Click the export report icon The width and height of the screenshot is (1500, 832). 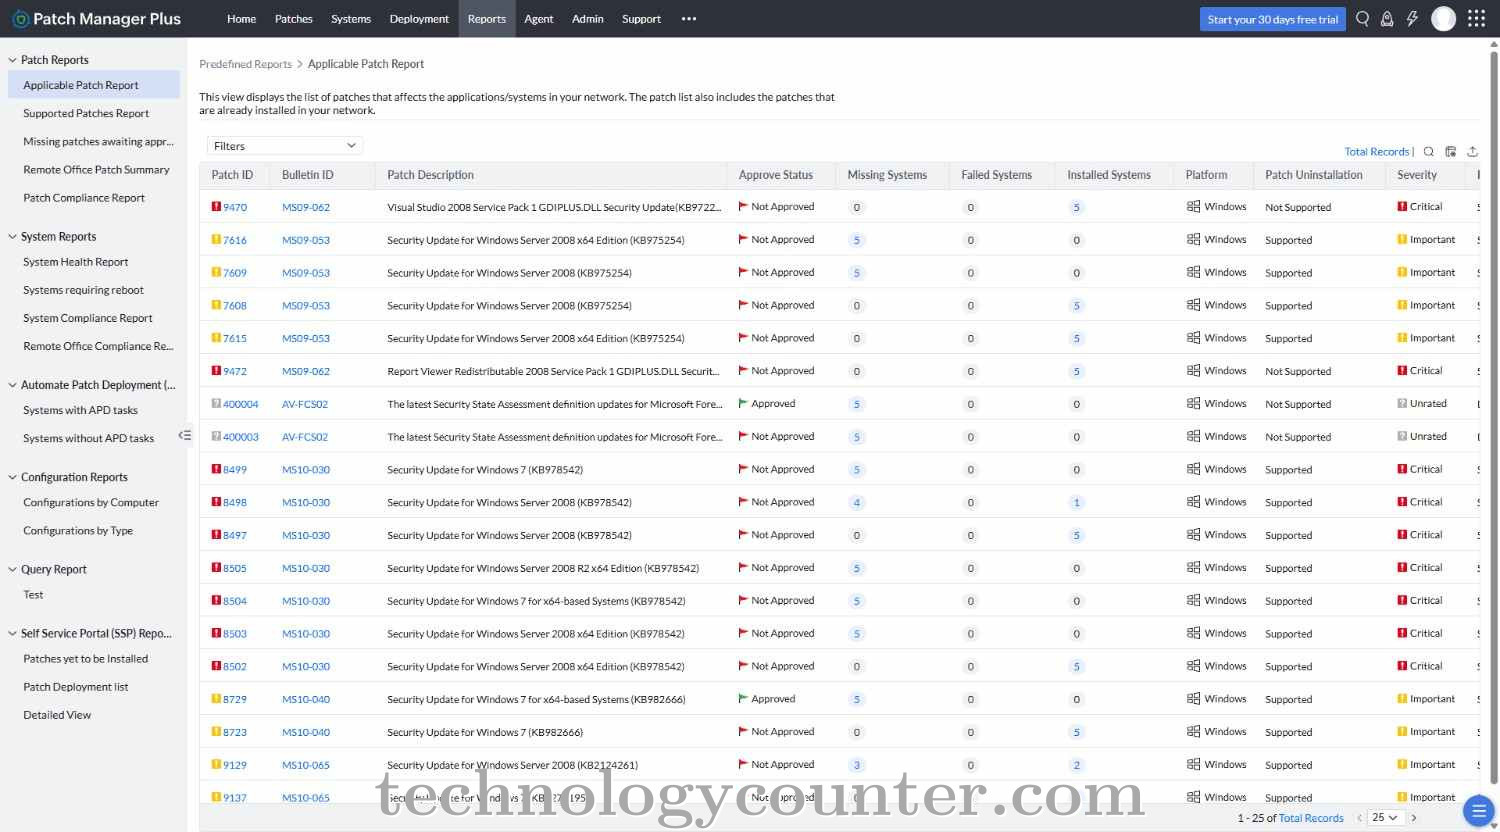(1472, 152)
